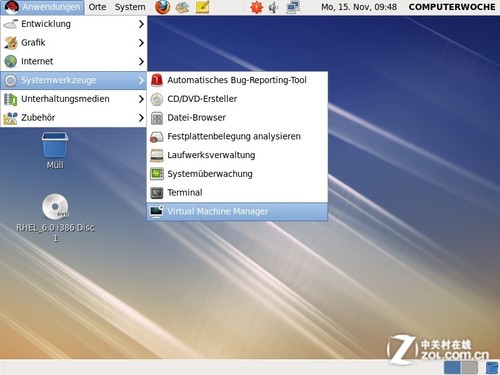Open the Grafik submenu
The width and height of the screenshot is (500, 375).
(73, 43)
